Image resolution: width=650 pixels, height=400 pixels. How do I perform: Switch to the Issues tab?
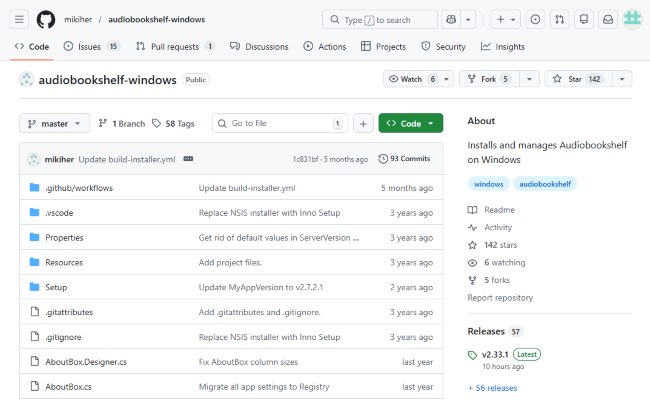point(92,47)
